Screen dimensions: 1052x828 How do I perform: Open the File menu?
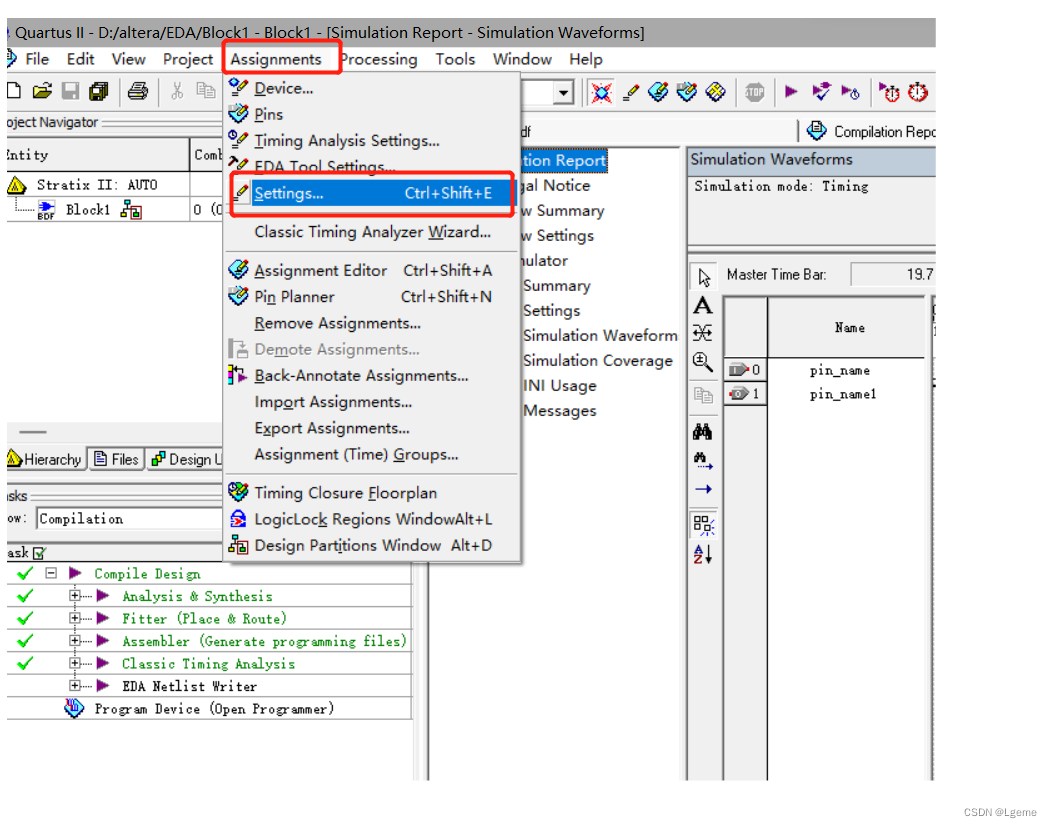pyautogui.click(x=37, y=59)
